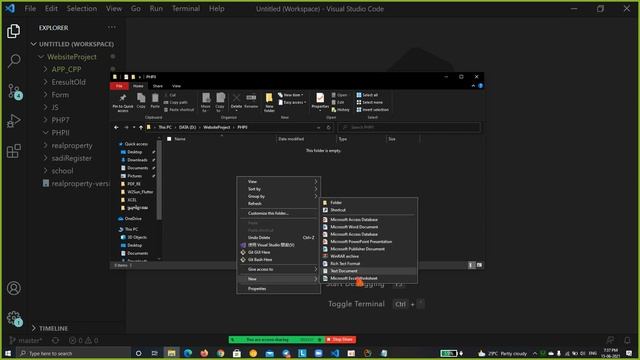Expand the EresultOld folder
Screen dimensions: 640x360
pos(45,82)
